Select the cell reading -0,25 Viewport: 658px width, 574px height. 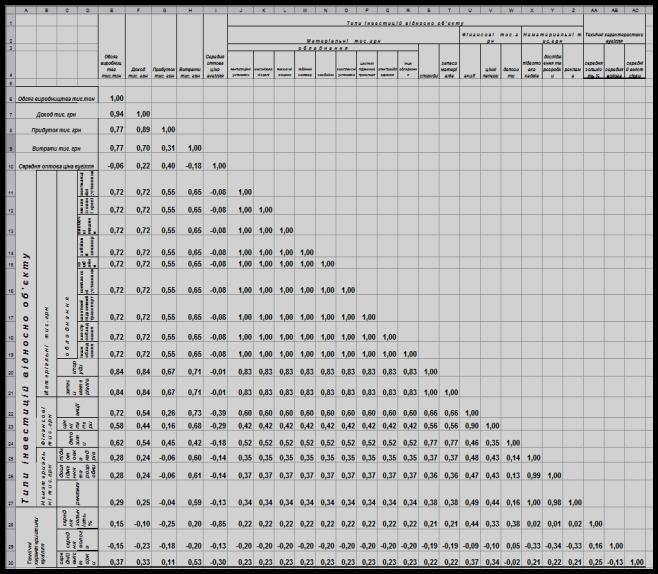[x=164, y=519]
